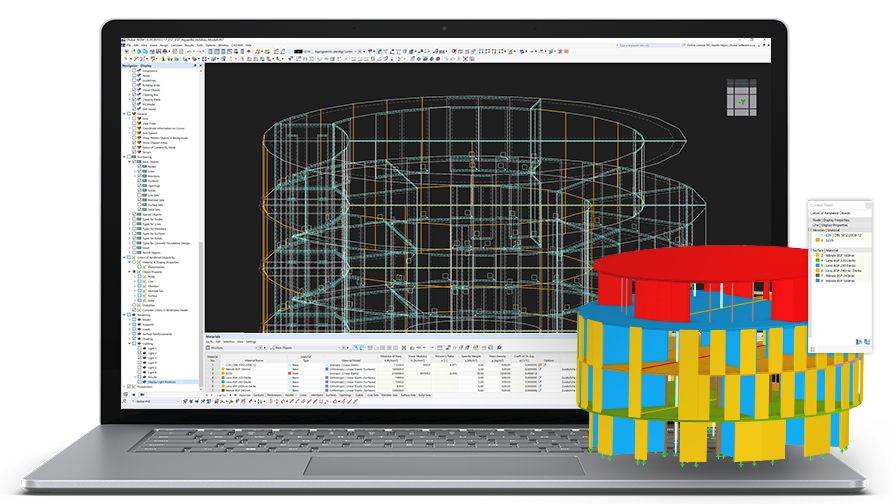Select the Visibilities radio option
This screenshot has height=504, width=896.
click(x=134, y=305)
